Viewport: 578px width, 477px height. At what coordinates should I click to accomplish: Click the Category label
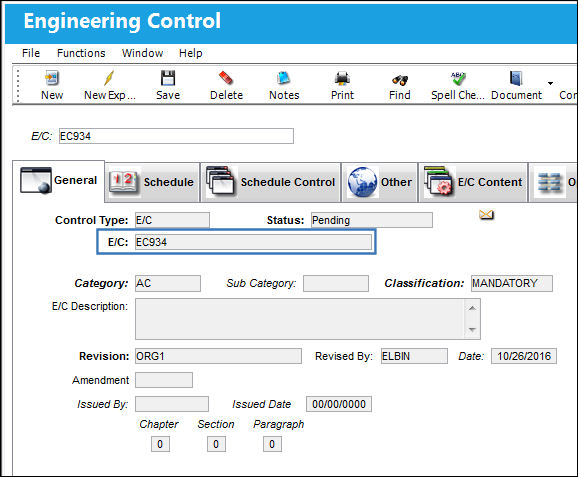(x=101, y=283)
